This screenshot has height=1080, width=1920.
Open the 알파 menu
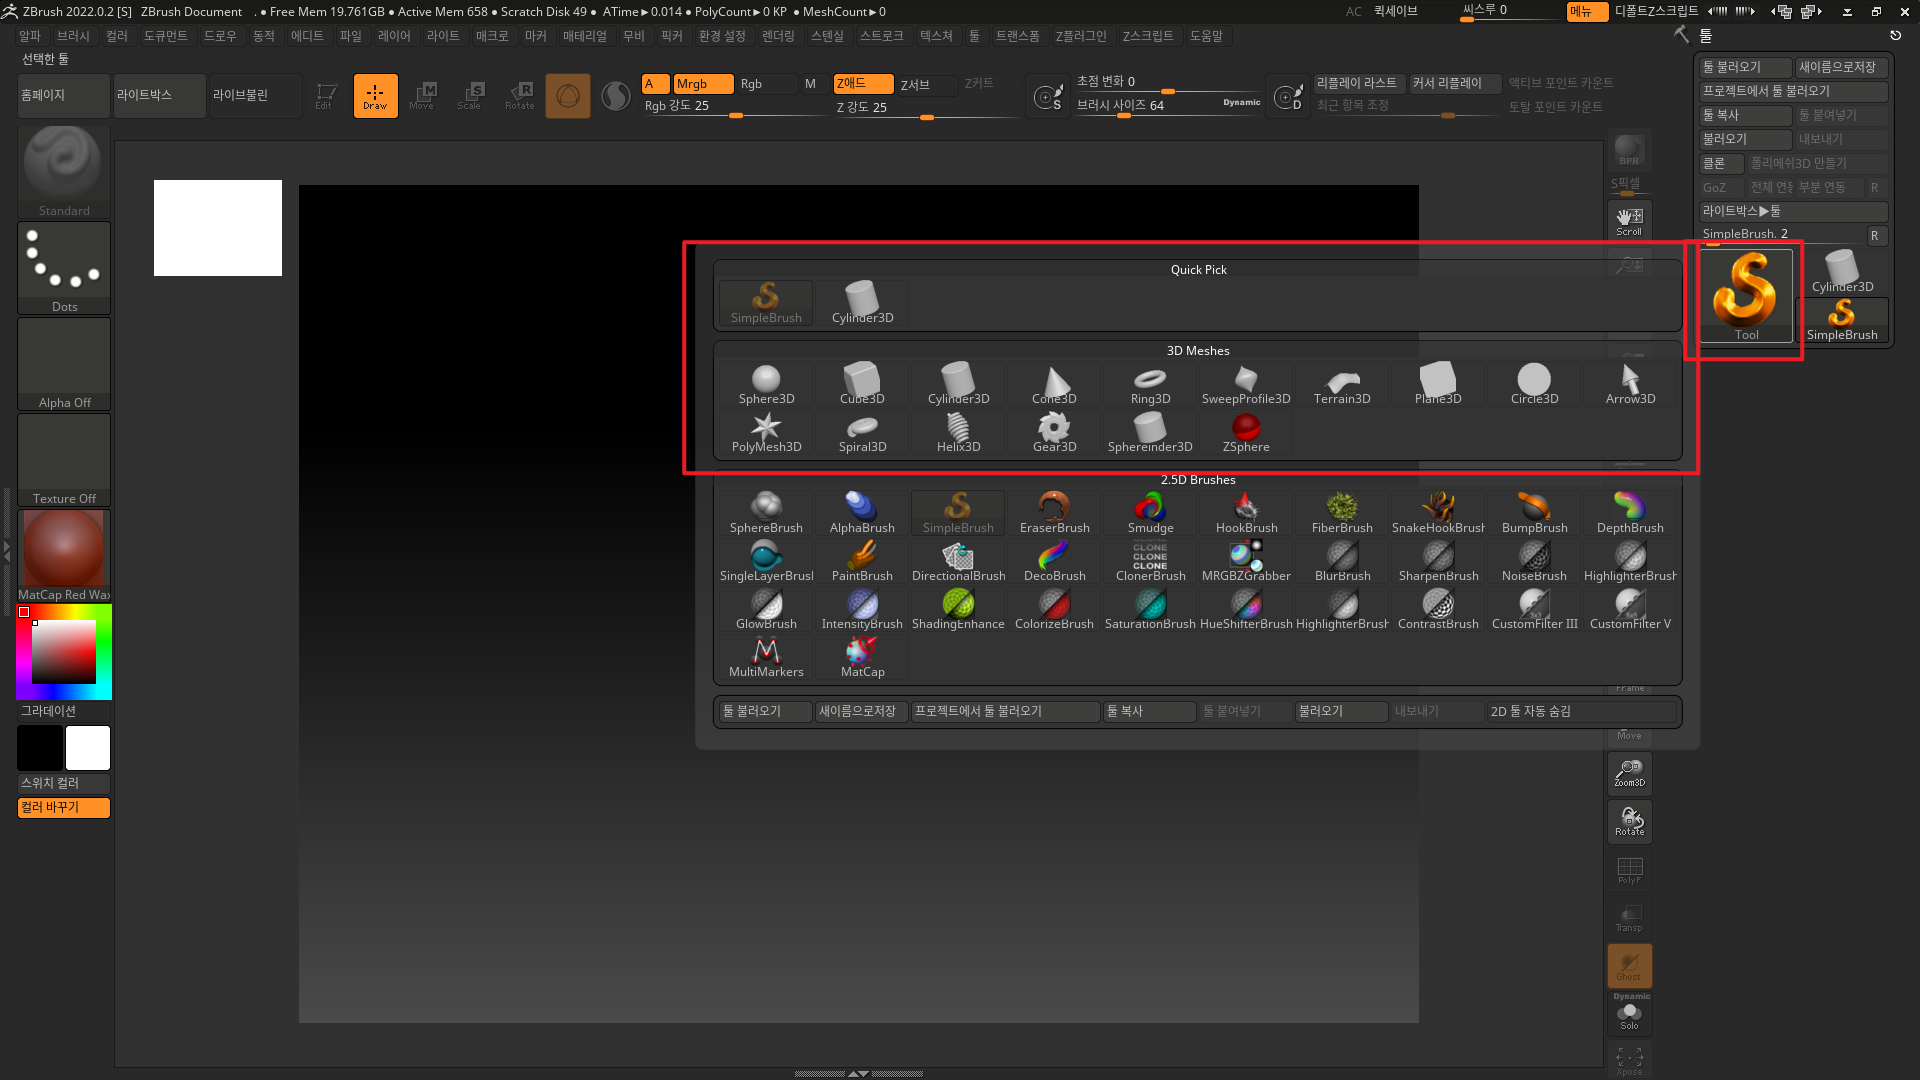click(x=30, y=36)
